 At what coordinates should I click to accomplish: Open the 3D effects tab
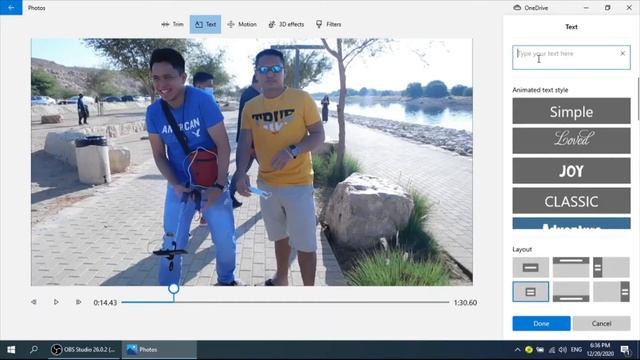pos(286,24)
